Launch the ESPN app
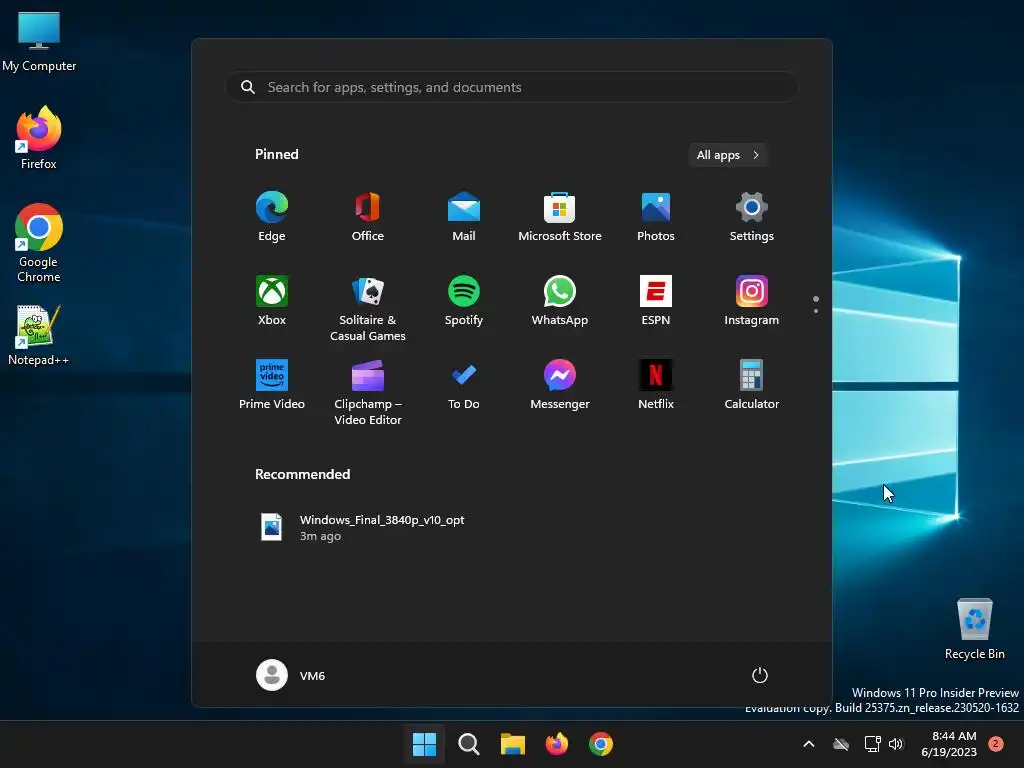This screenshot has width=1024, height=768. point(656,301)
